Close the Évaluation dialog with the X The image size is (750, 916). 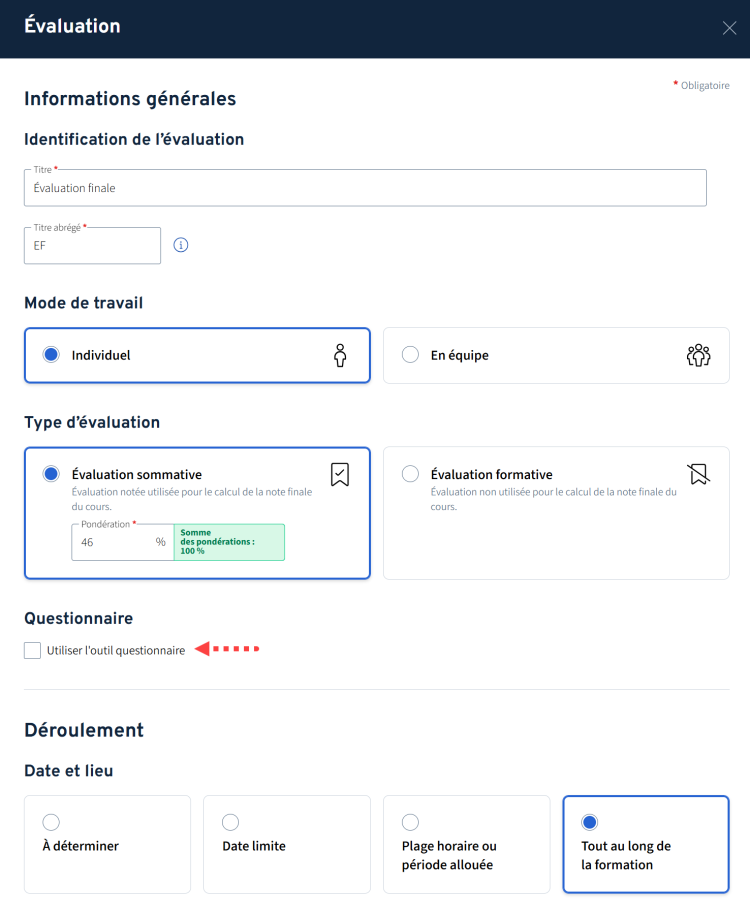click(729, 28)
